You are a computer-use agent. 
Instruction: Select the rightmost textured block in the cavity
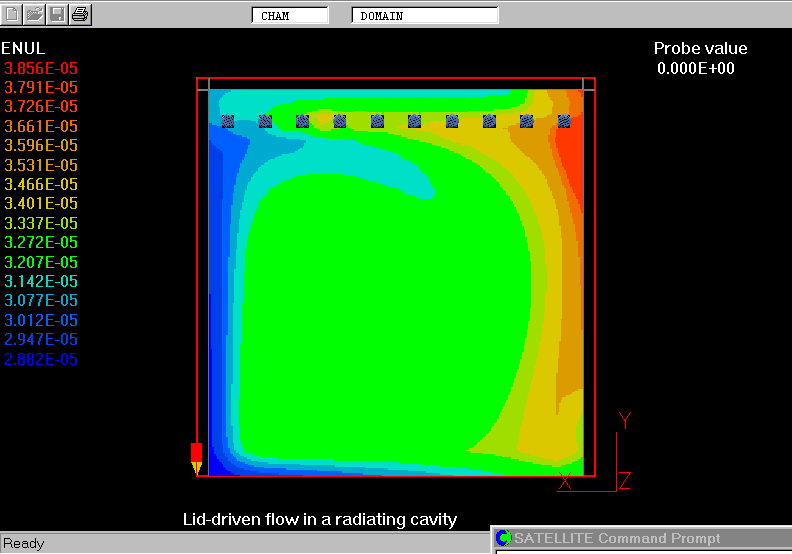(x=564, y=121)
